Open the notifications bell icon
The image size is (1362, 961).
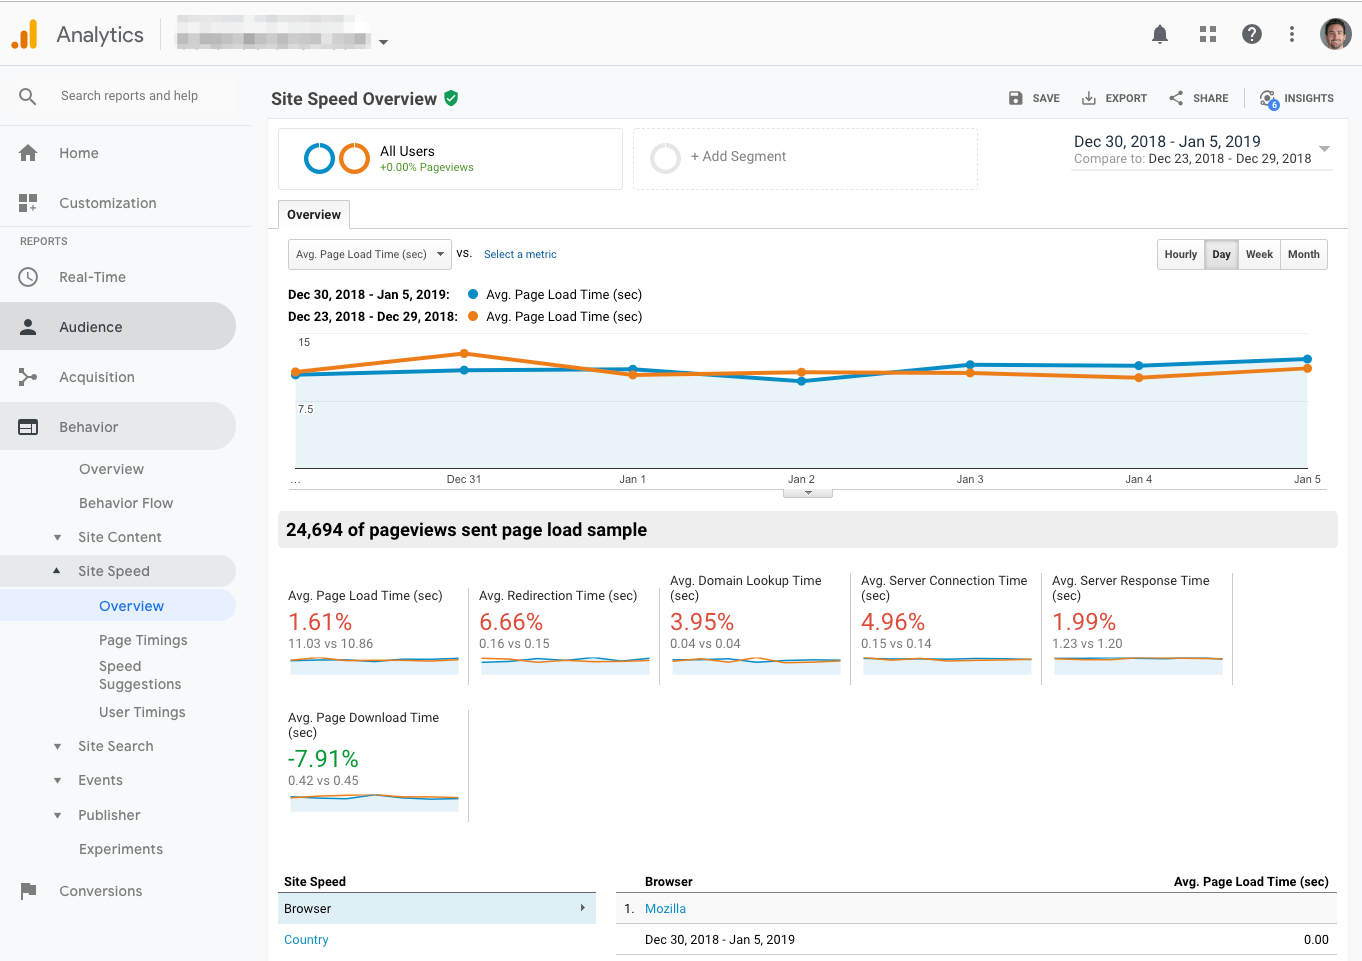click(1160, 35)
